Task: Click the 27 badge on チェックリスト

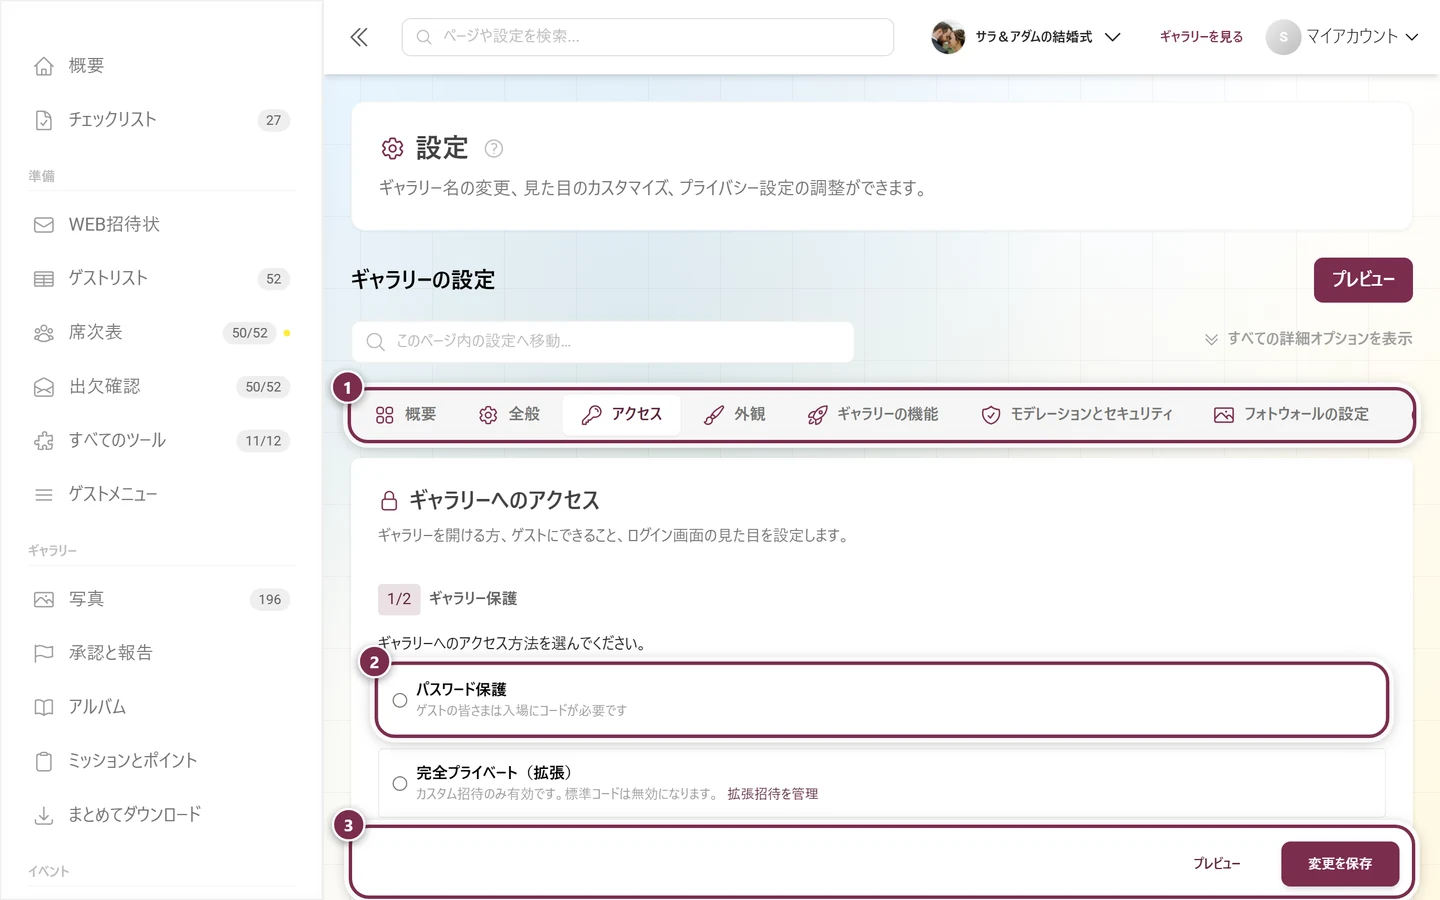Action: coord(273,120)
